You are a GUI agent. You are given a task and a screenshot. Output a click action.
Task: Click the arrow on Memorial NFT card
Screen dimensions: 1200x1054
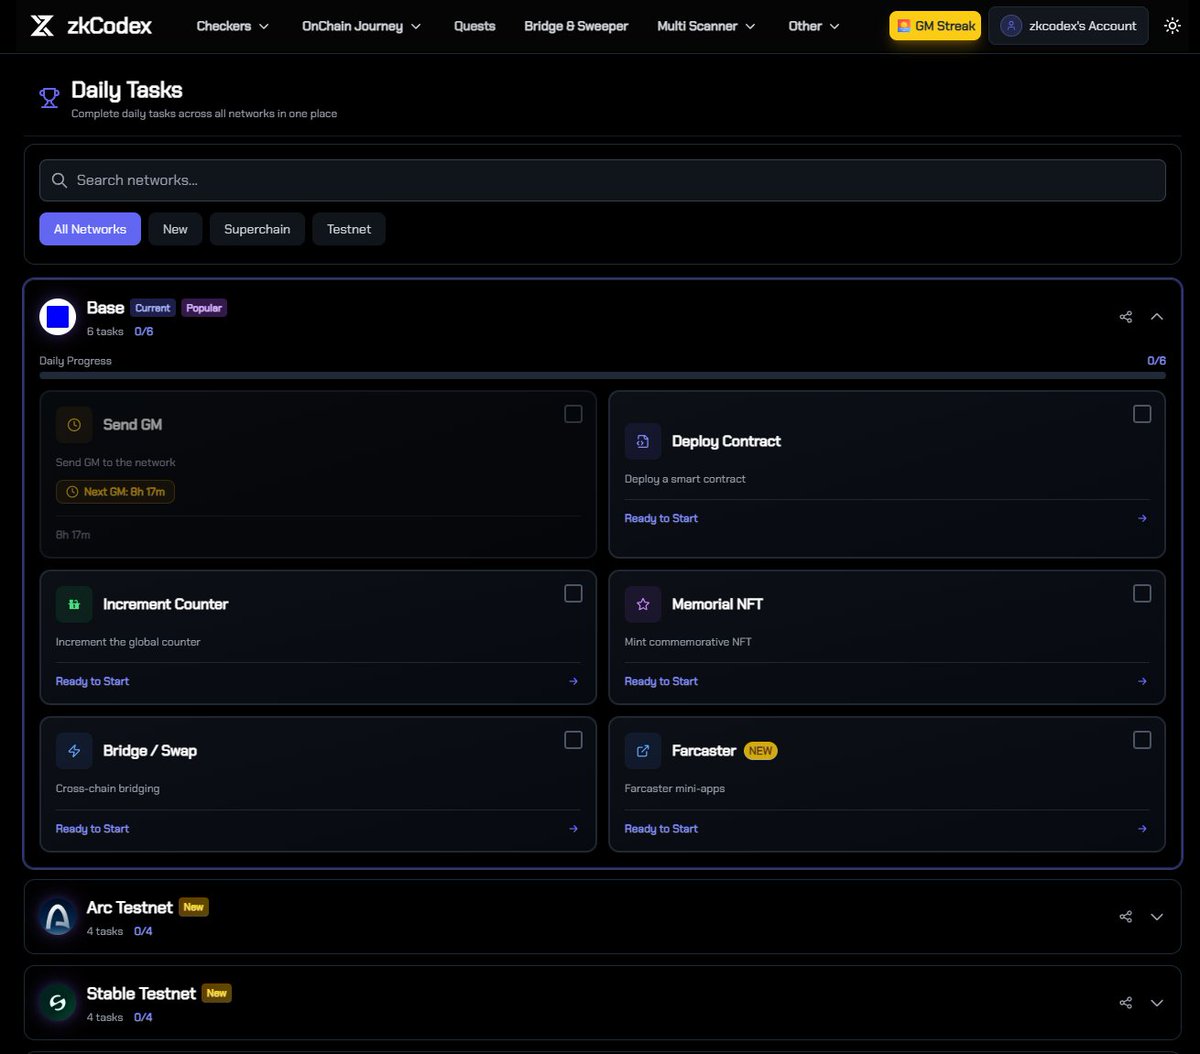point(1142,681)
